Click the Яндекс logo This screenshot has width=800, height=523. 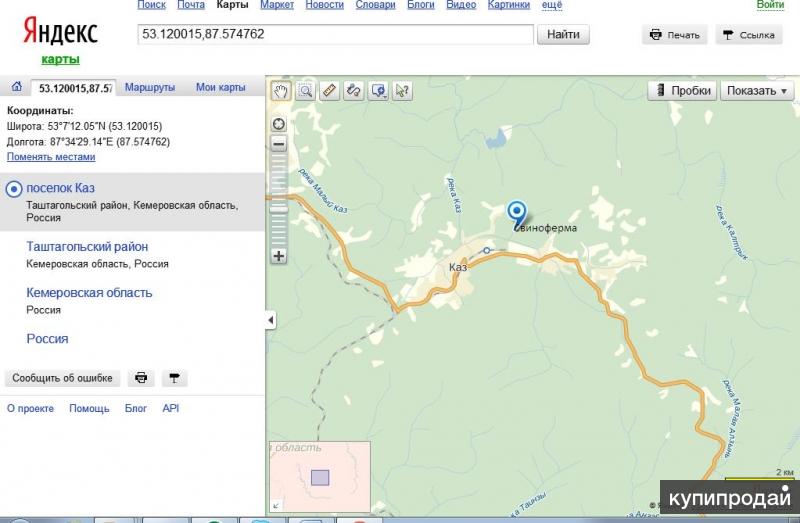60,32
